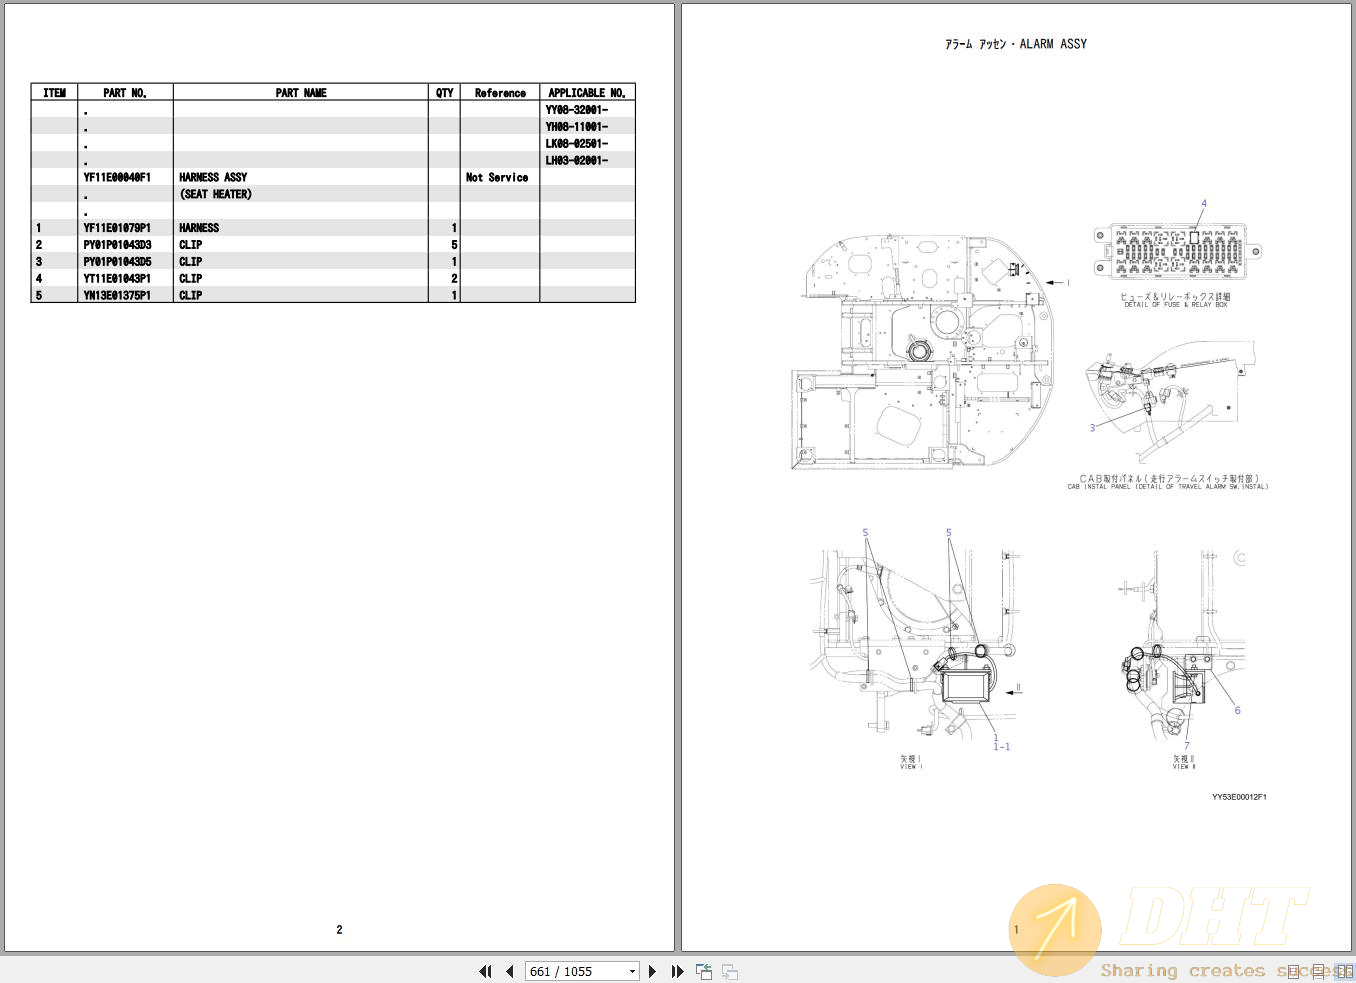This screenshot has width=1356, height=983.
Task: Click applicable number LH03-02001-
Action: [577, 161]
